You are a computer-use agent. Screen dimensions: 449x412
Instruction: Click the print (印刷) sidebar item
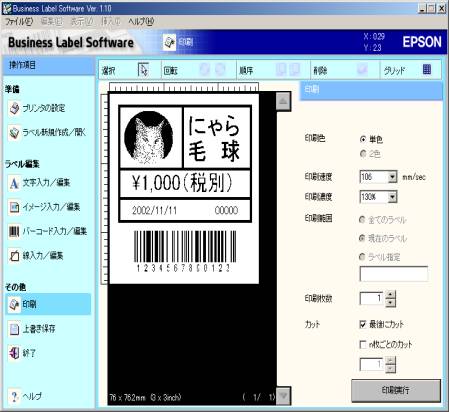(x=48, y=304)
